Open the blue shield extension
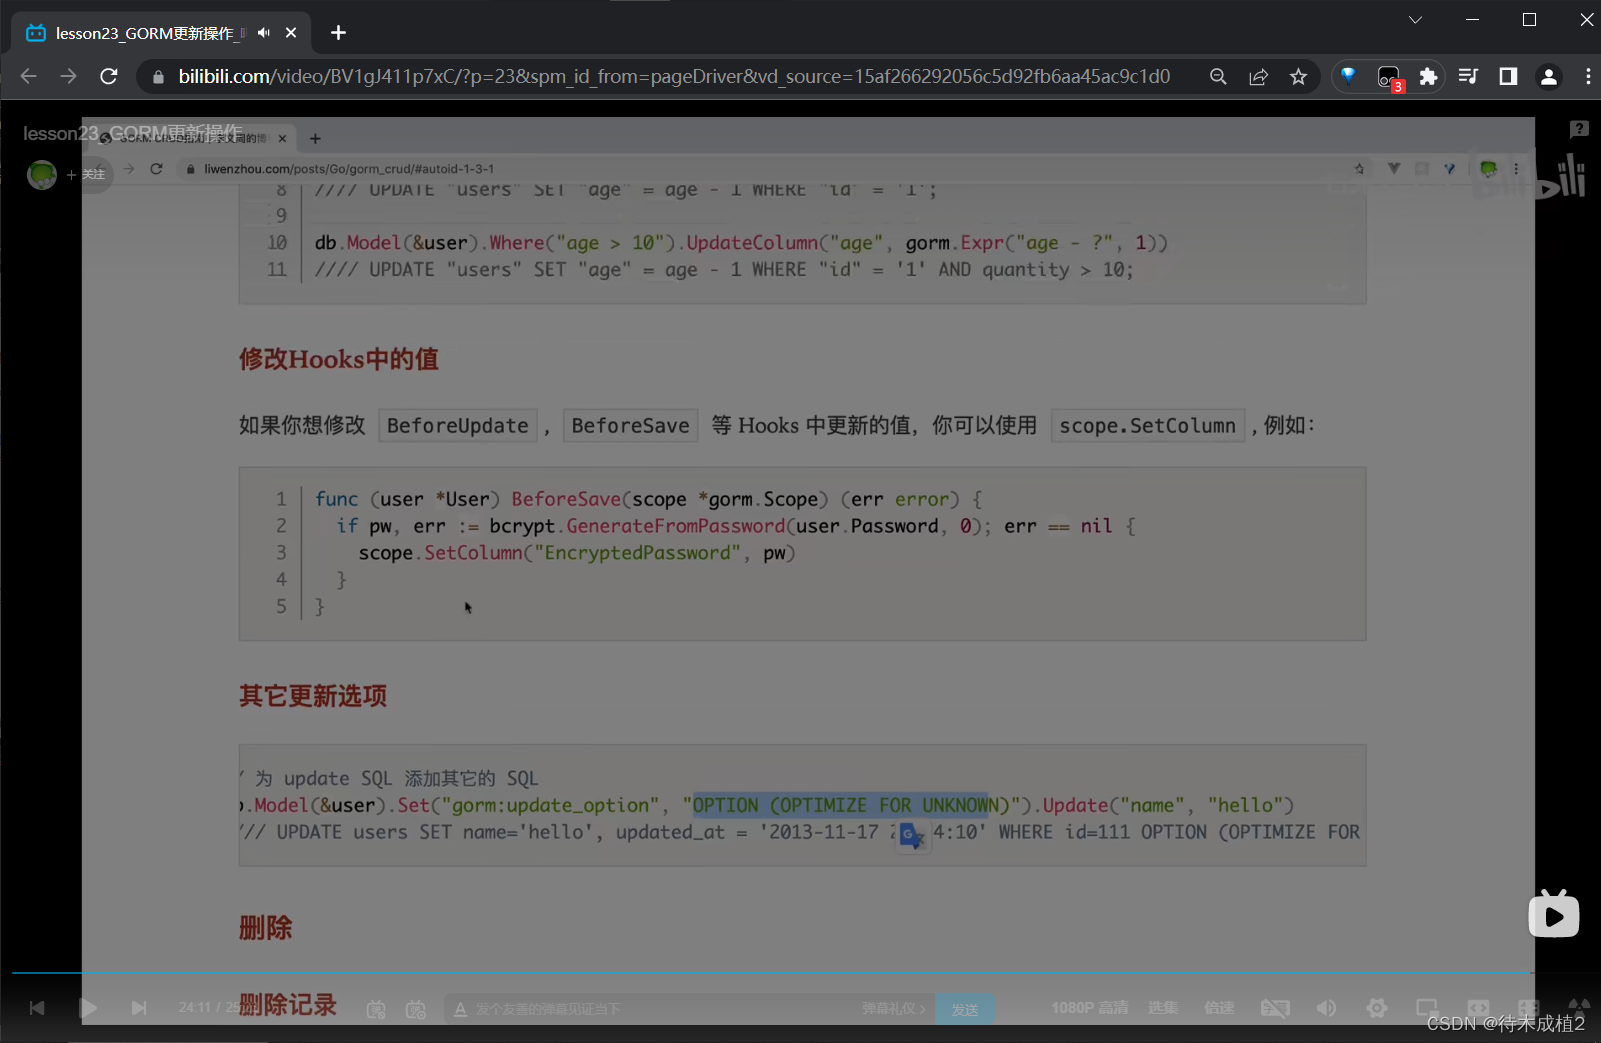The height and width of the screenshot is (1043, 1601). 1348,76
